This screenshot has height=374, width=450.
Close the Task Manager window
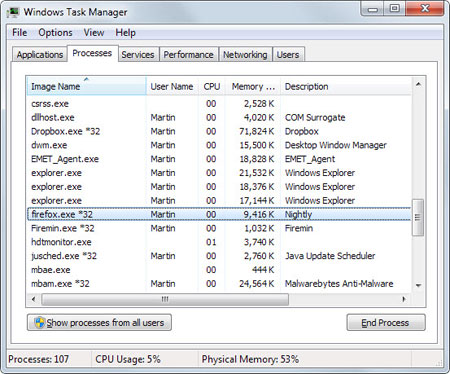tap(425, 9)
